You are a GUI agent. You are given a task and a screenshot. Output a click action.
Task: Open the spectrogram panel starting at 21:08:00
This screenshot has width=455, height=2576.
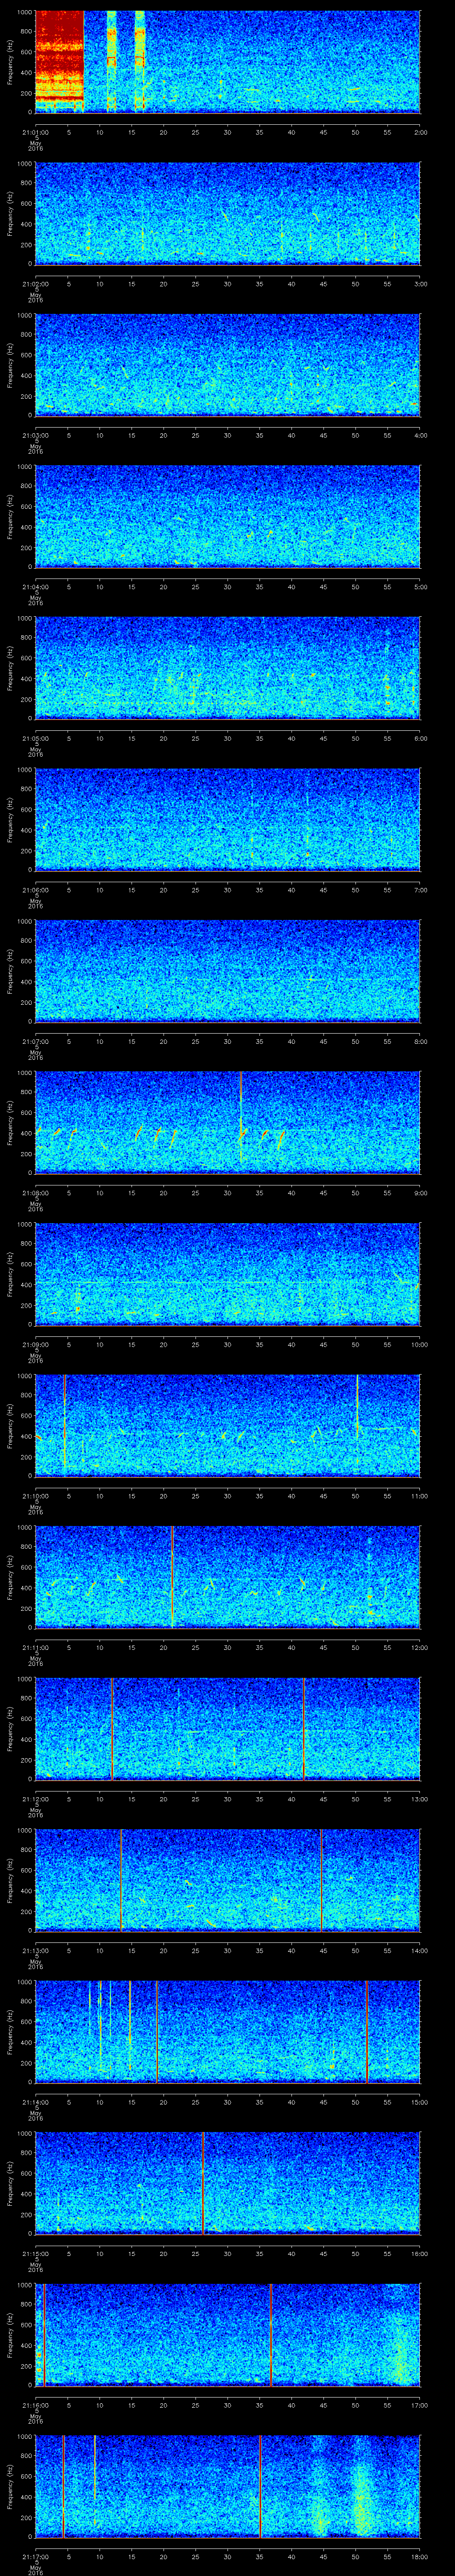click(227, 1123)
